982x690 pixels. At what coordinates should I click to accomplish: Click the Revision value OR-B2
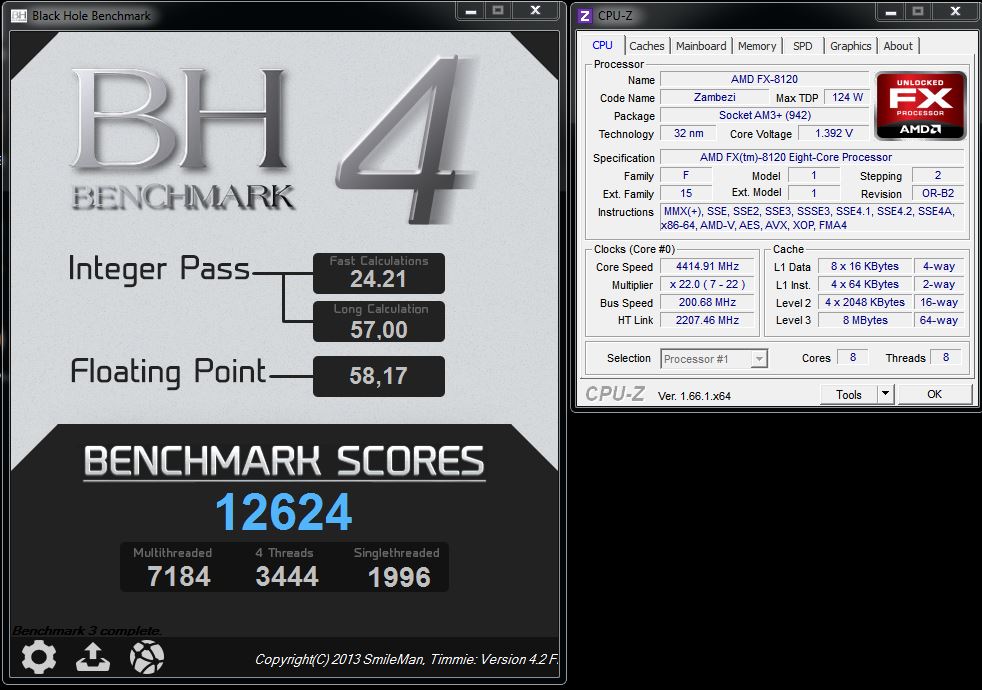tap(938, 193)
